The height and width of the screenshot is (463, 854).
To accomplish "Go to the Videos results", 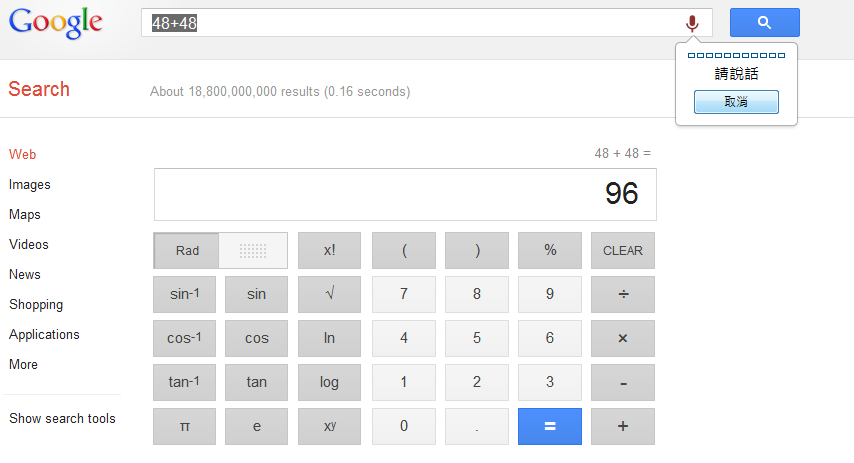I will point(28,244).
